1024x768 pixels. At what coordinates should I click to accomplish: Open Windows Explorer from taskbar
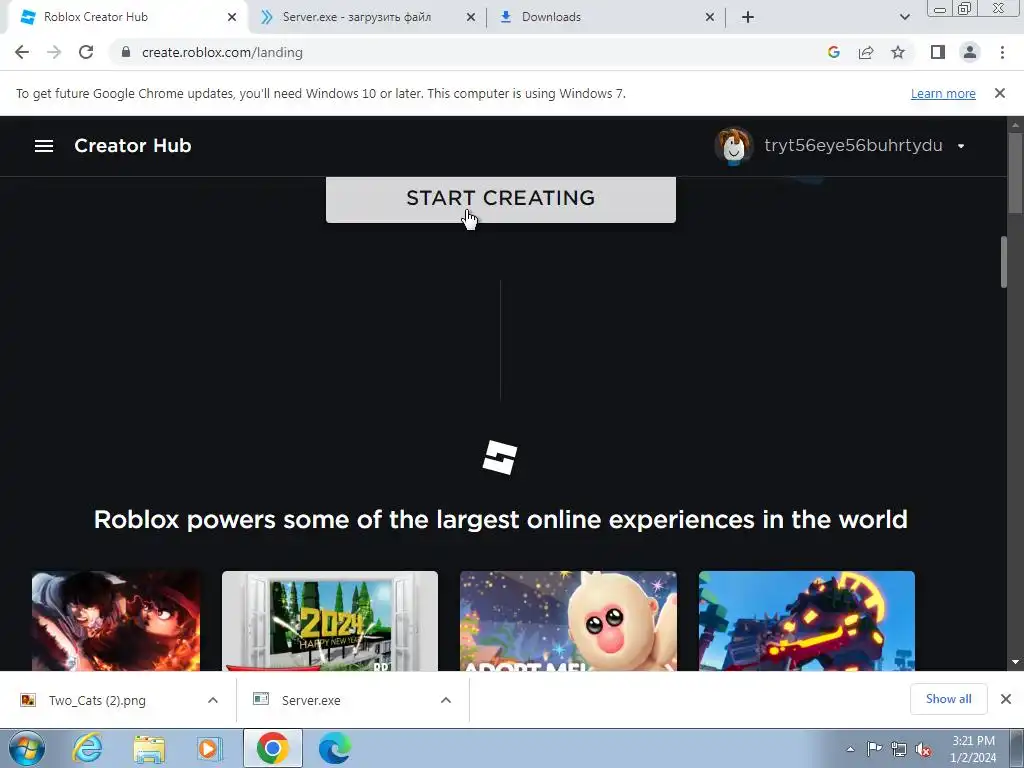149,748
